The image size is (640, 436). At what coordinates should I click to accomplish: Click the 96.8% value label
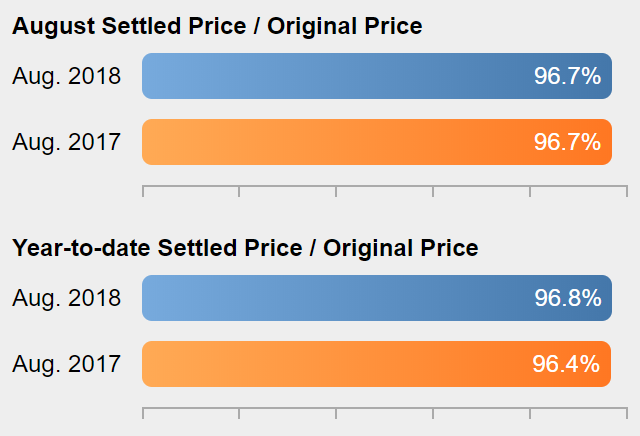point(568,298)
